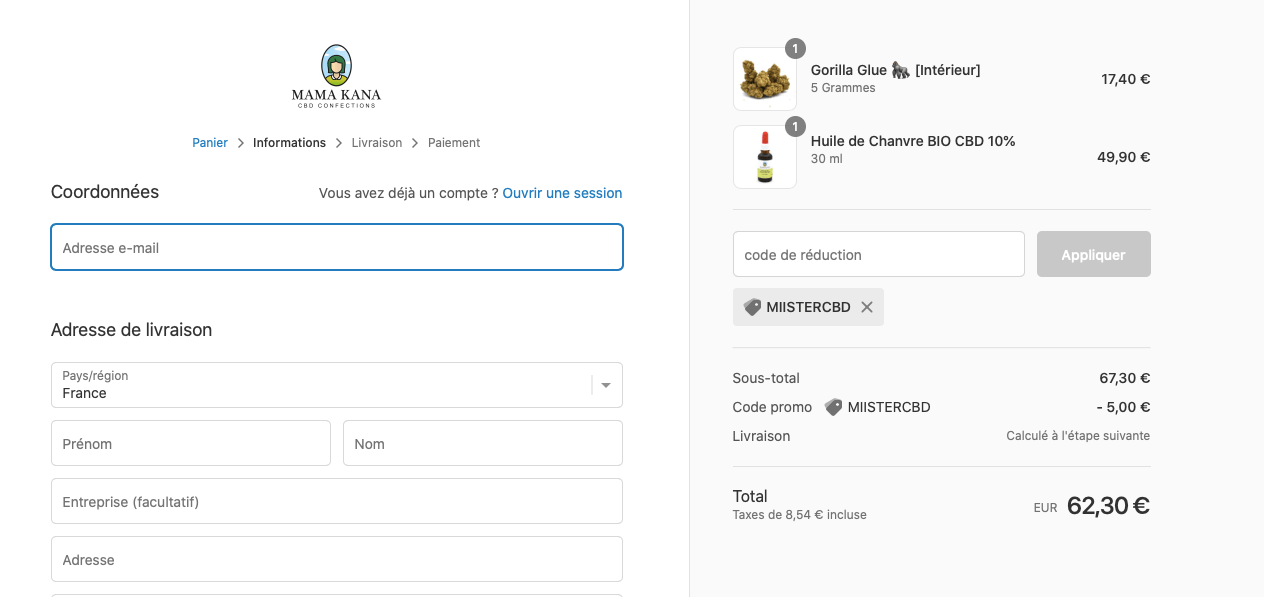
Task: Click the Appliquer button
Action: 1094,254
